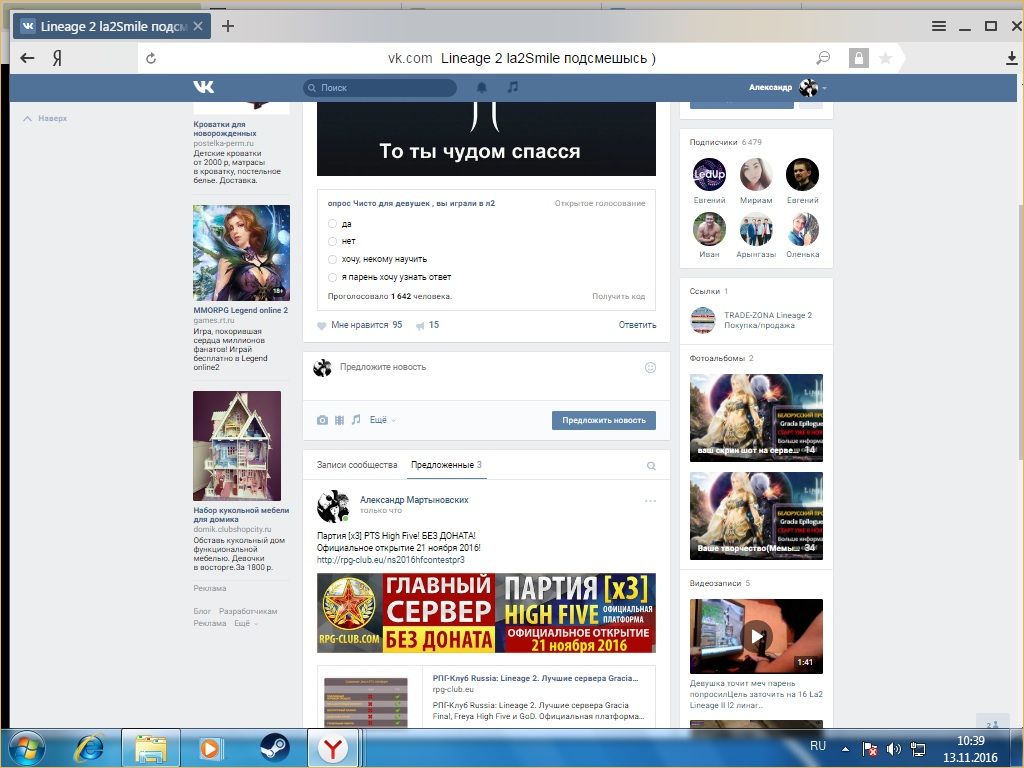Screen dimensions: 1024x768
Task: Search wall posts magnifier icon
Action: click(651, 466)
